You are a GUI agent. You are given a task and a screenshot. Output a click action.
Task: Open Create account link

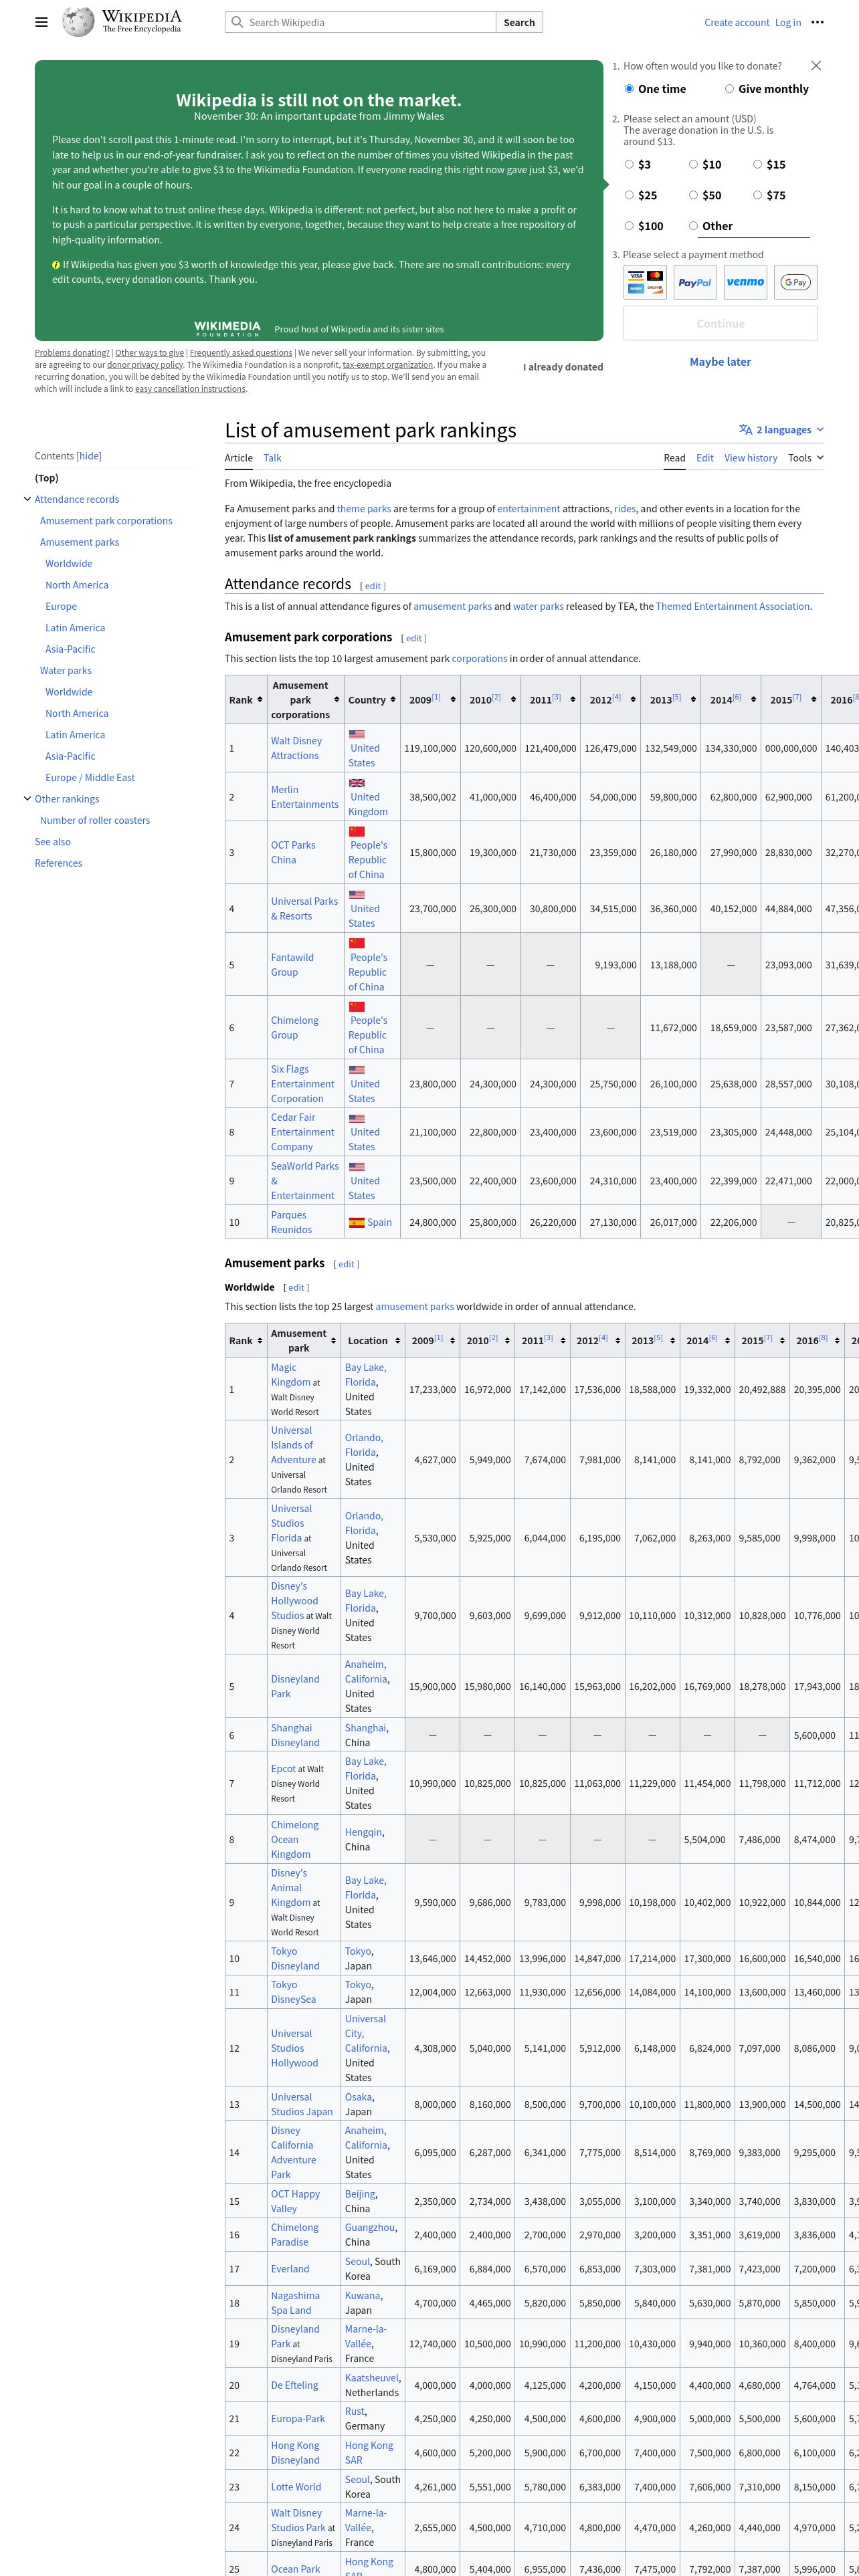[x=737, y=22]
